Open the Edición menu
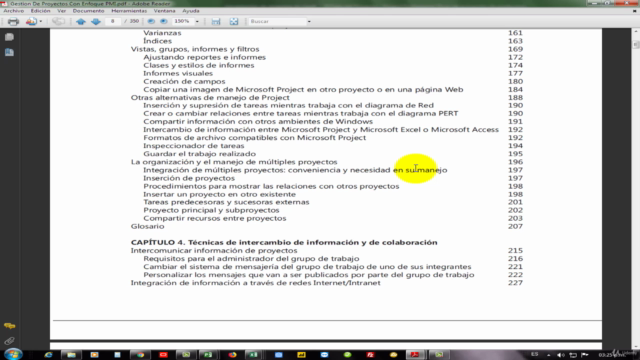 point(40,11)
